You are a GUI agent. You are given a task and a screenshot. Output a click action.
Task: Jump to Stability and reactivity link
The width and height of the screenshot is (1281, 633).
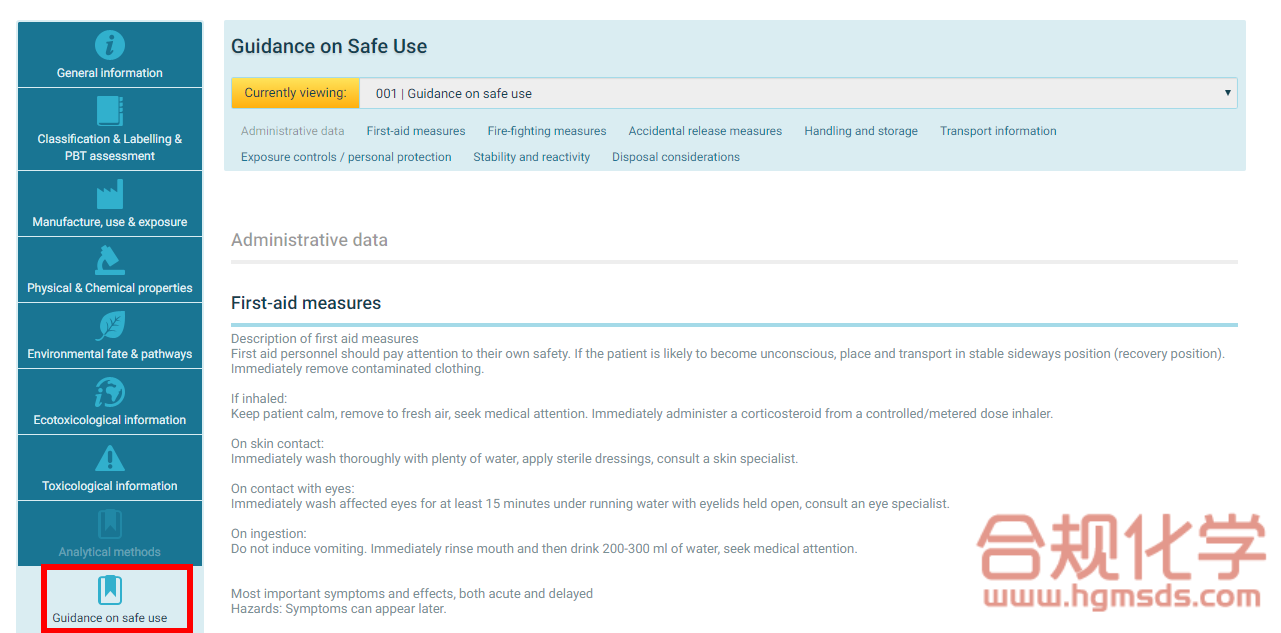(532, 157)
